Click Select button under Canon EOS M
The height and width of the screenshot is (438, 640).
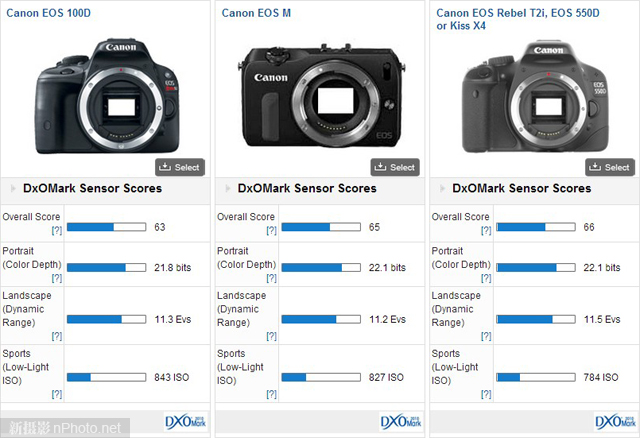[x=395, y=167]
